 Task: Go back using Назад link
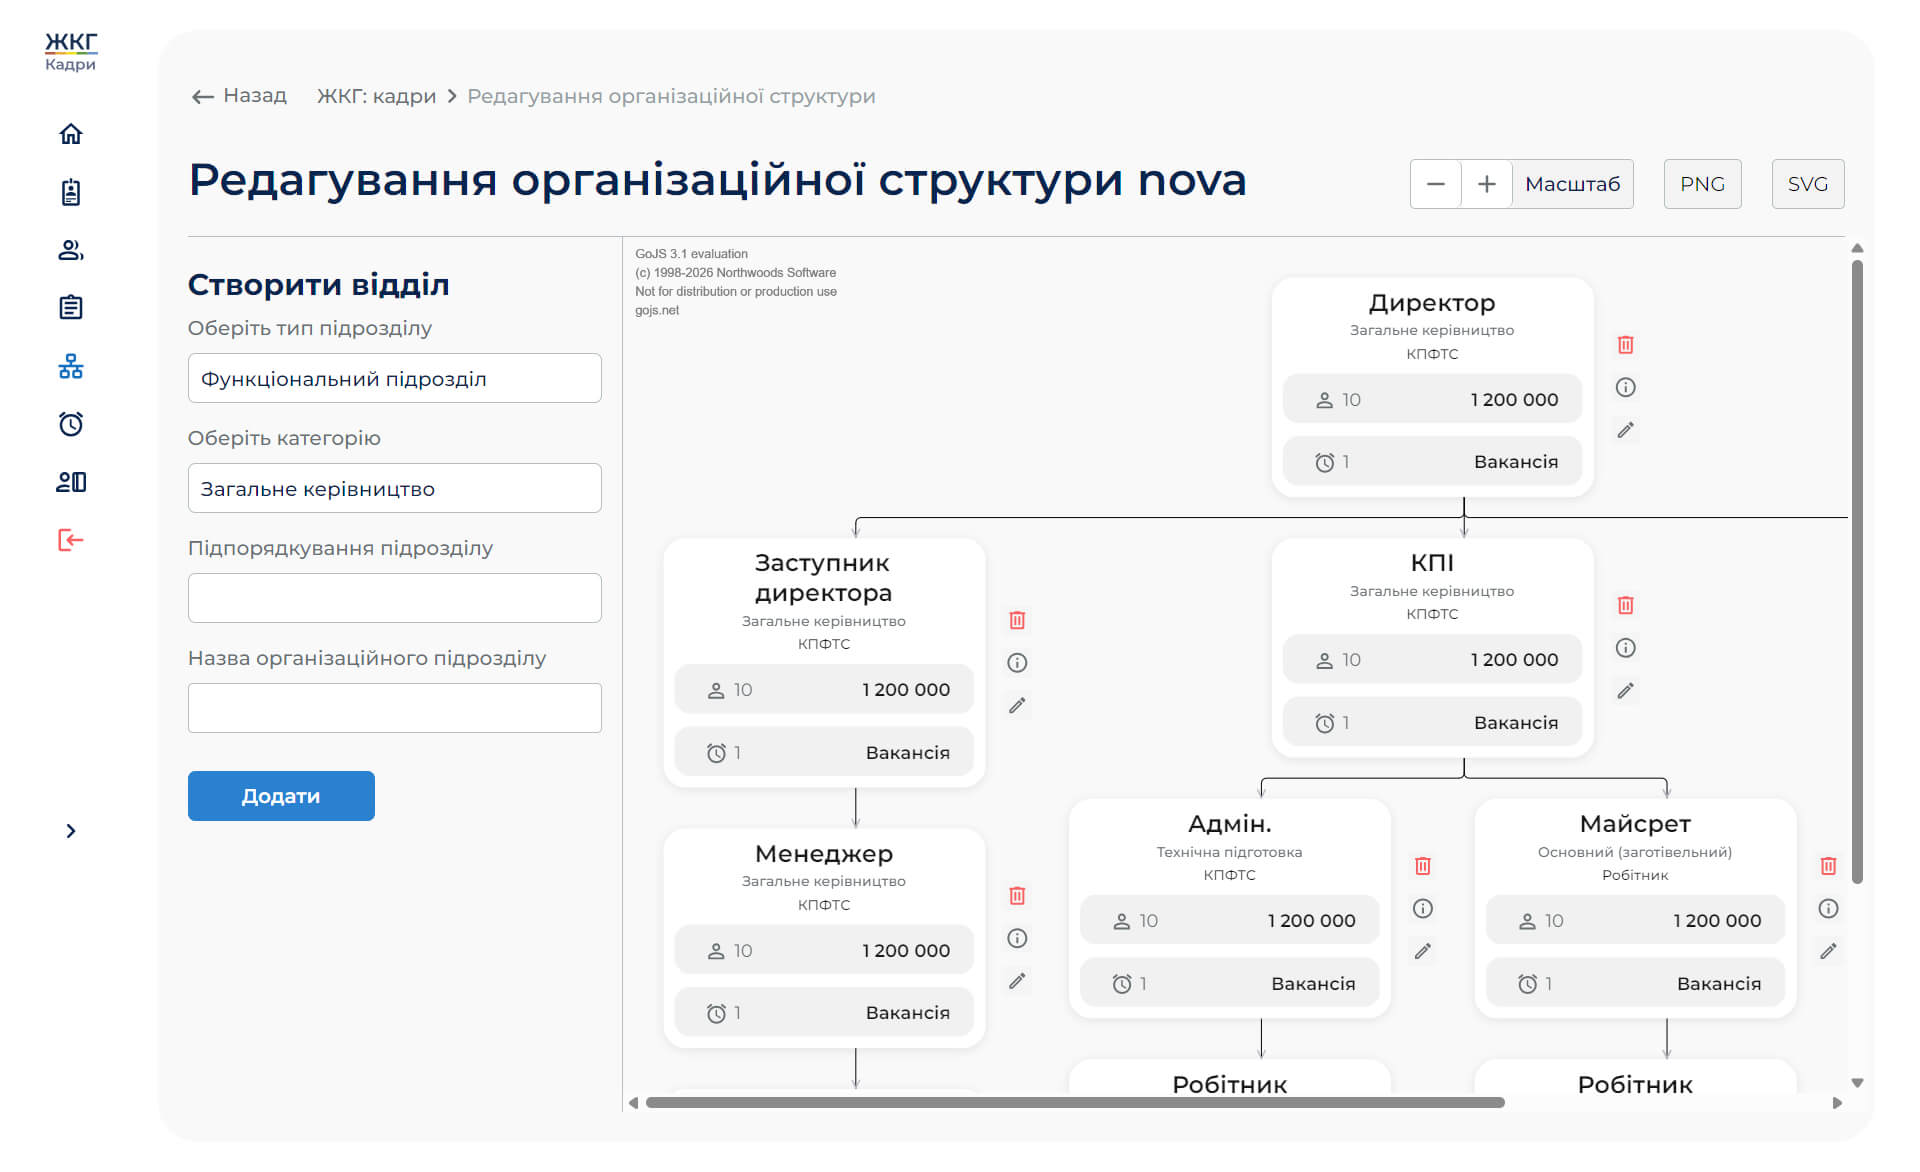239,96
